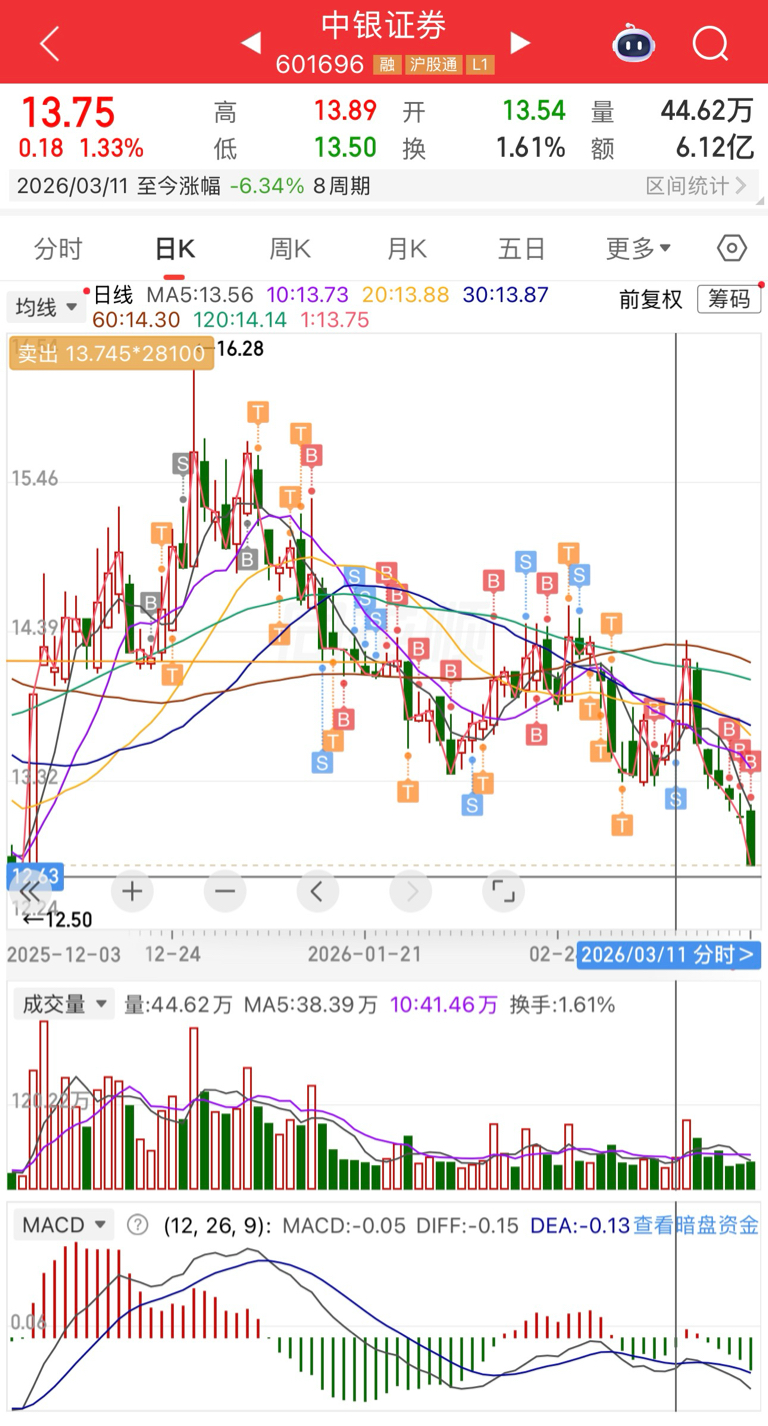Tap high price value 13.89
Screen dimensions: 768x1426
(x=345, y=111)
